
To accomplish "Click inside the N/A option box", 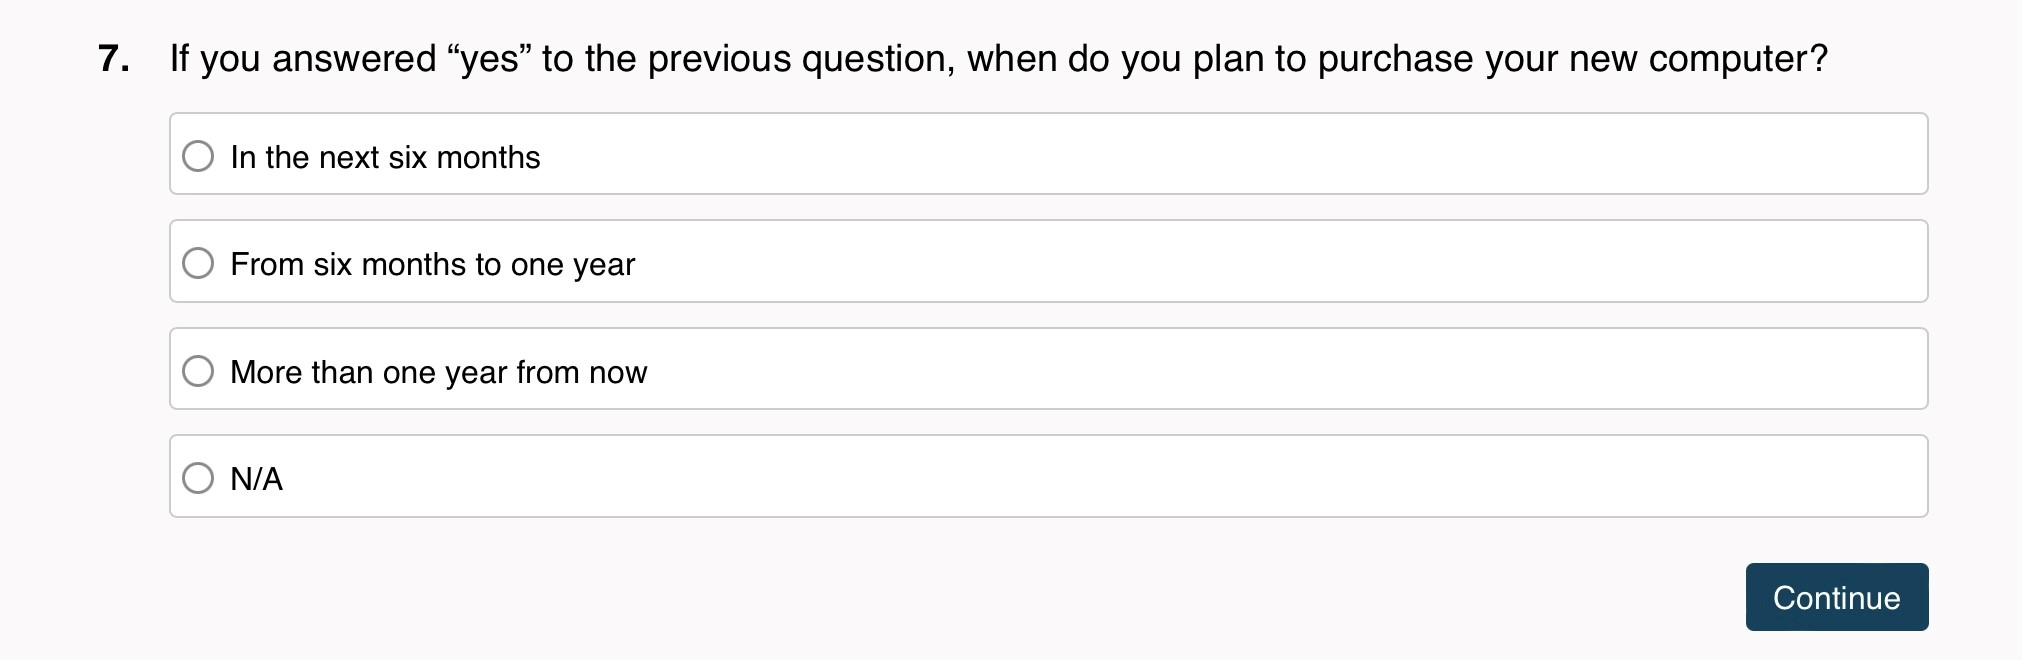I will [x=1200, y=476].
